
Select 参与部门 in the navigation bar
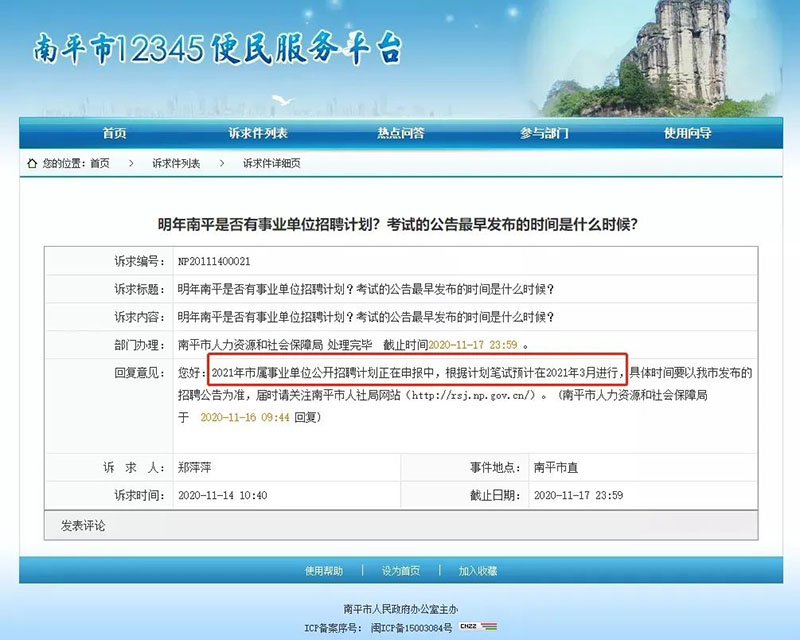[x=544, y=133]
